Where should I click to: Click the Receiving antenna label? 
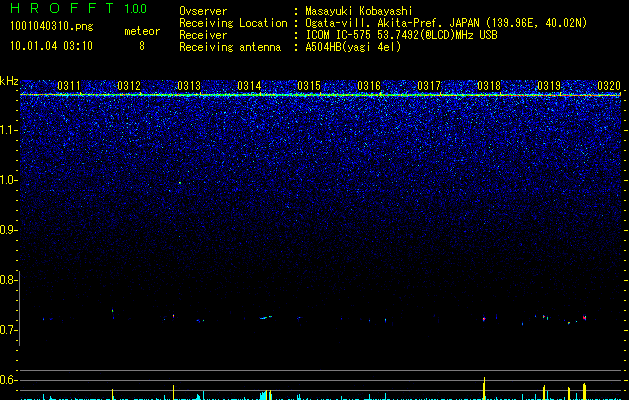[x=230, y=47]
